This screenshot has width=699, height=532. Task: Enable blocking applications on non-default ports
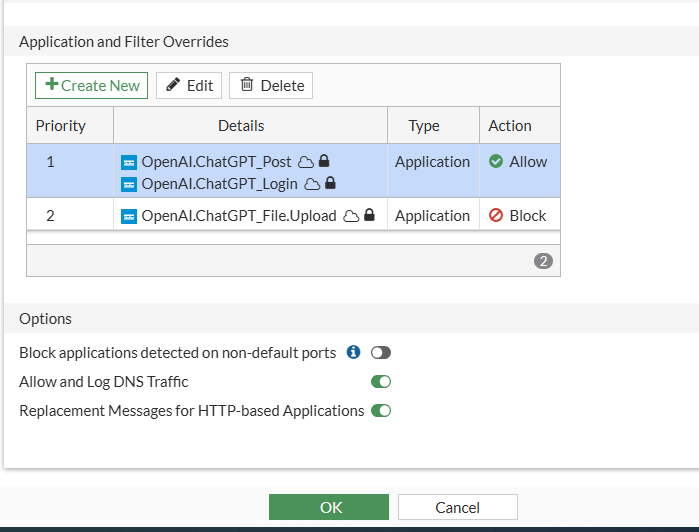(x=381, y=353)
